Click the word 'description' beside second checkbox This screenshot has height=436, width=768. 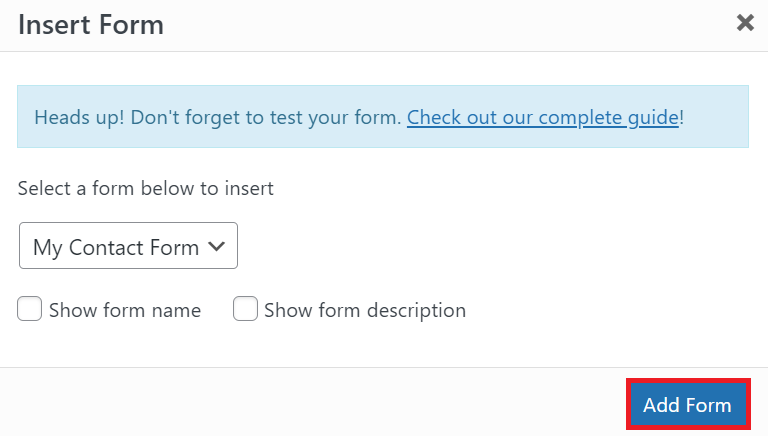(x=415, y=311)
